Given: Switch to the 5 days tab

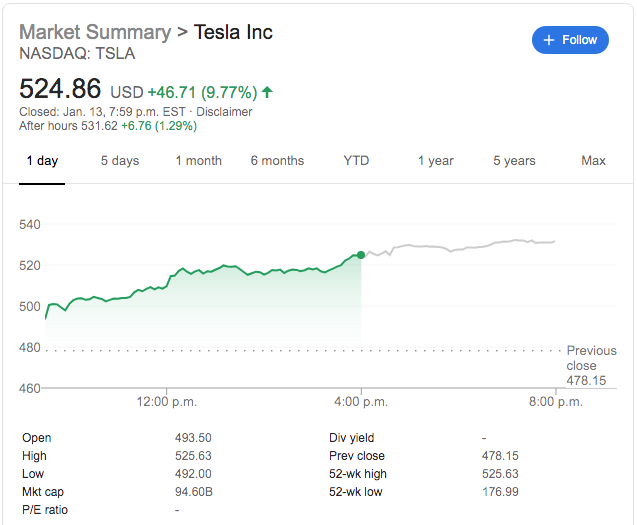Looking at the screenshot, I should tap(120, 161).
